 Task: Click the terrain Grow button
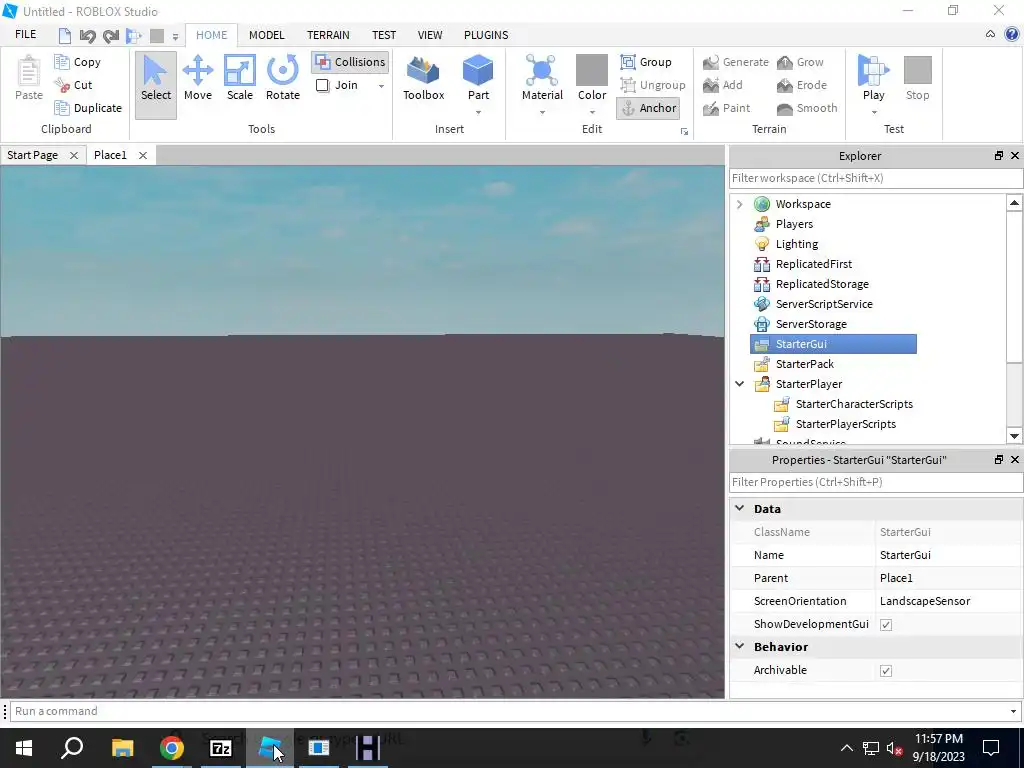[800, 62]
